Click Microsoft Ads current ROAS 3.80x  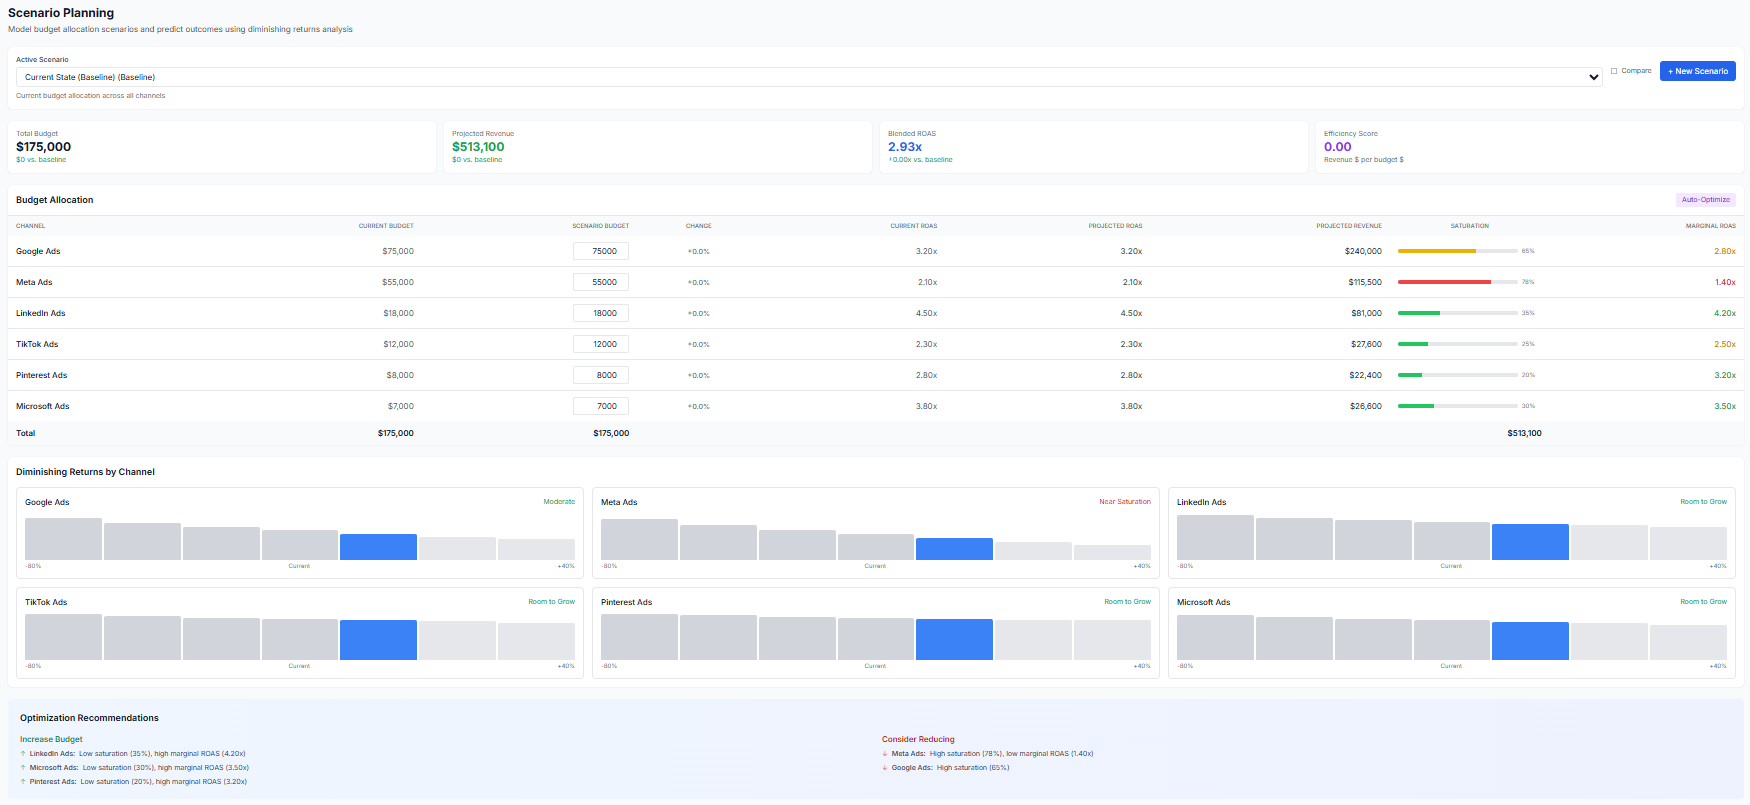(x=926, y=406)
